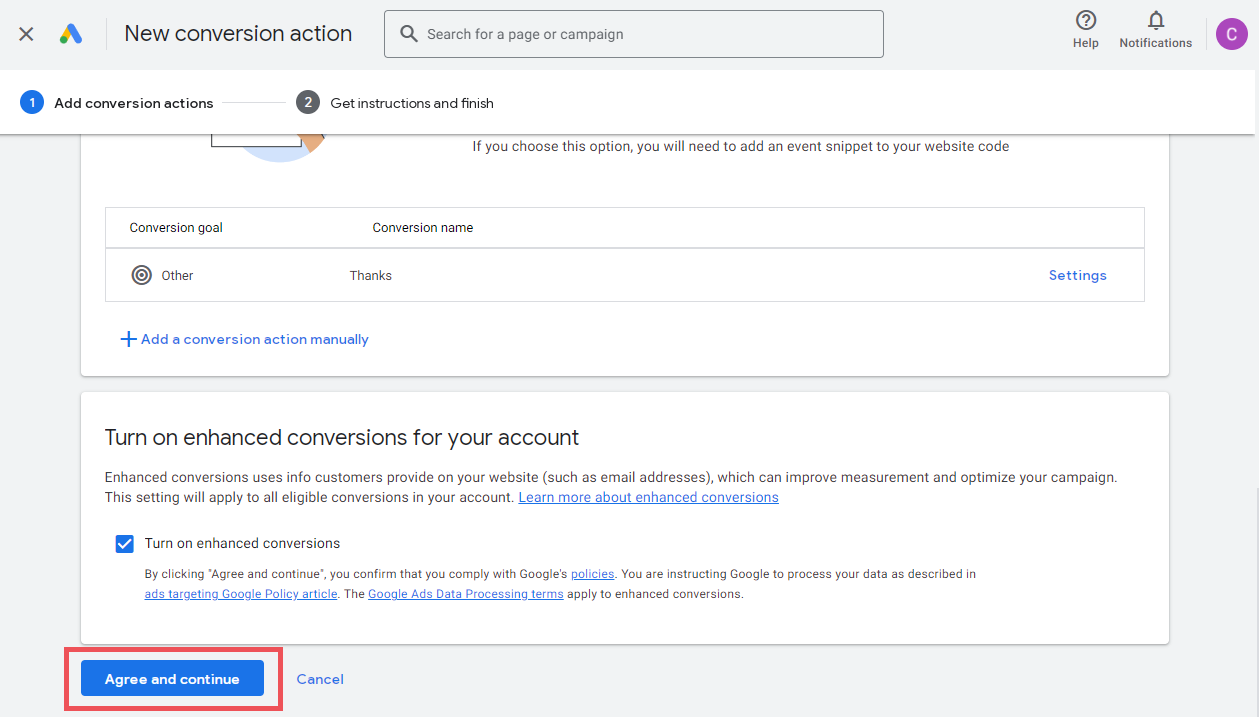1259x717 pixels.
Task: Select step 2 Get instructions and finish
Action: [395, 103]
